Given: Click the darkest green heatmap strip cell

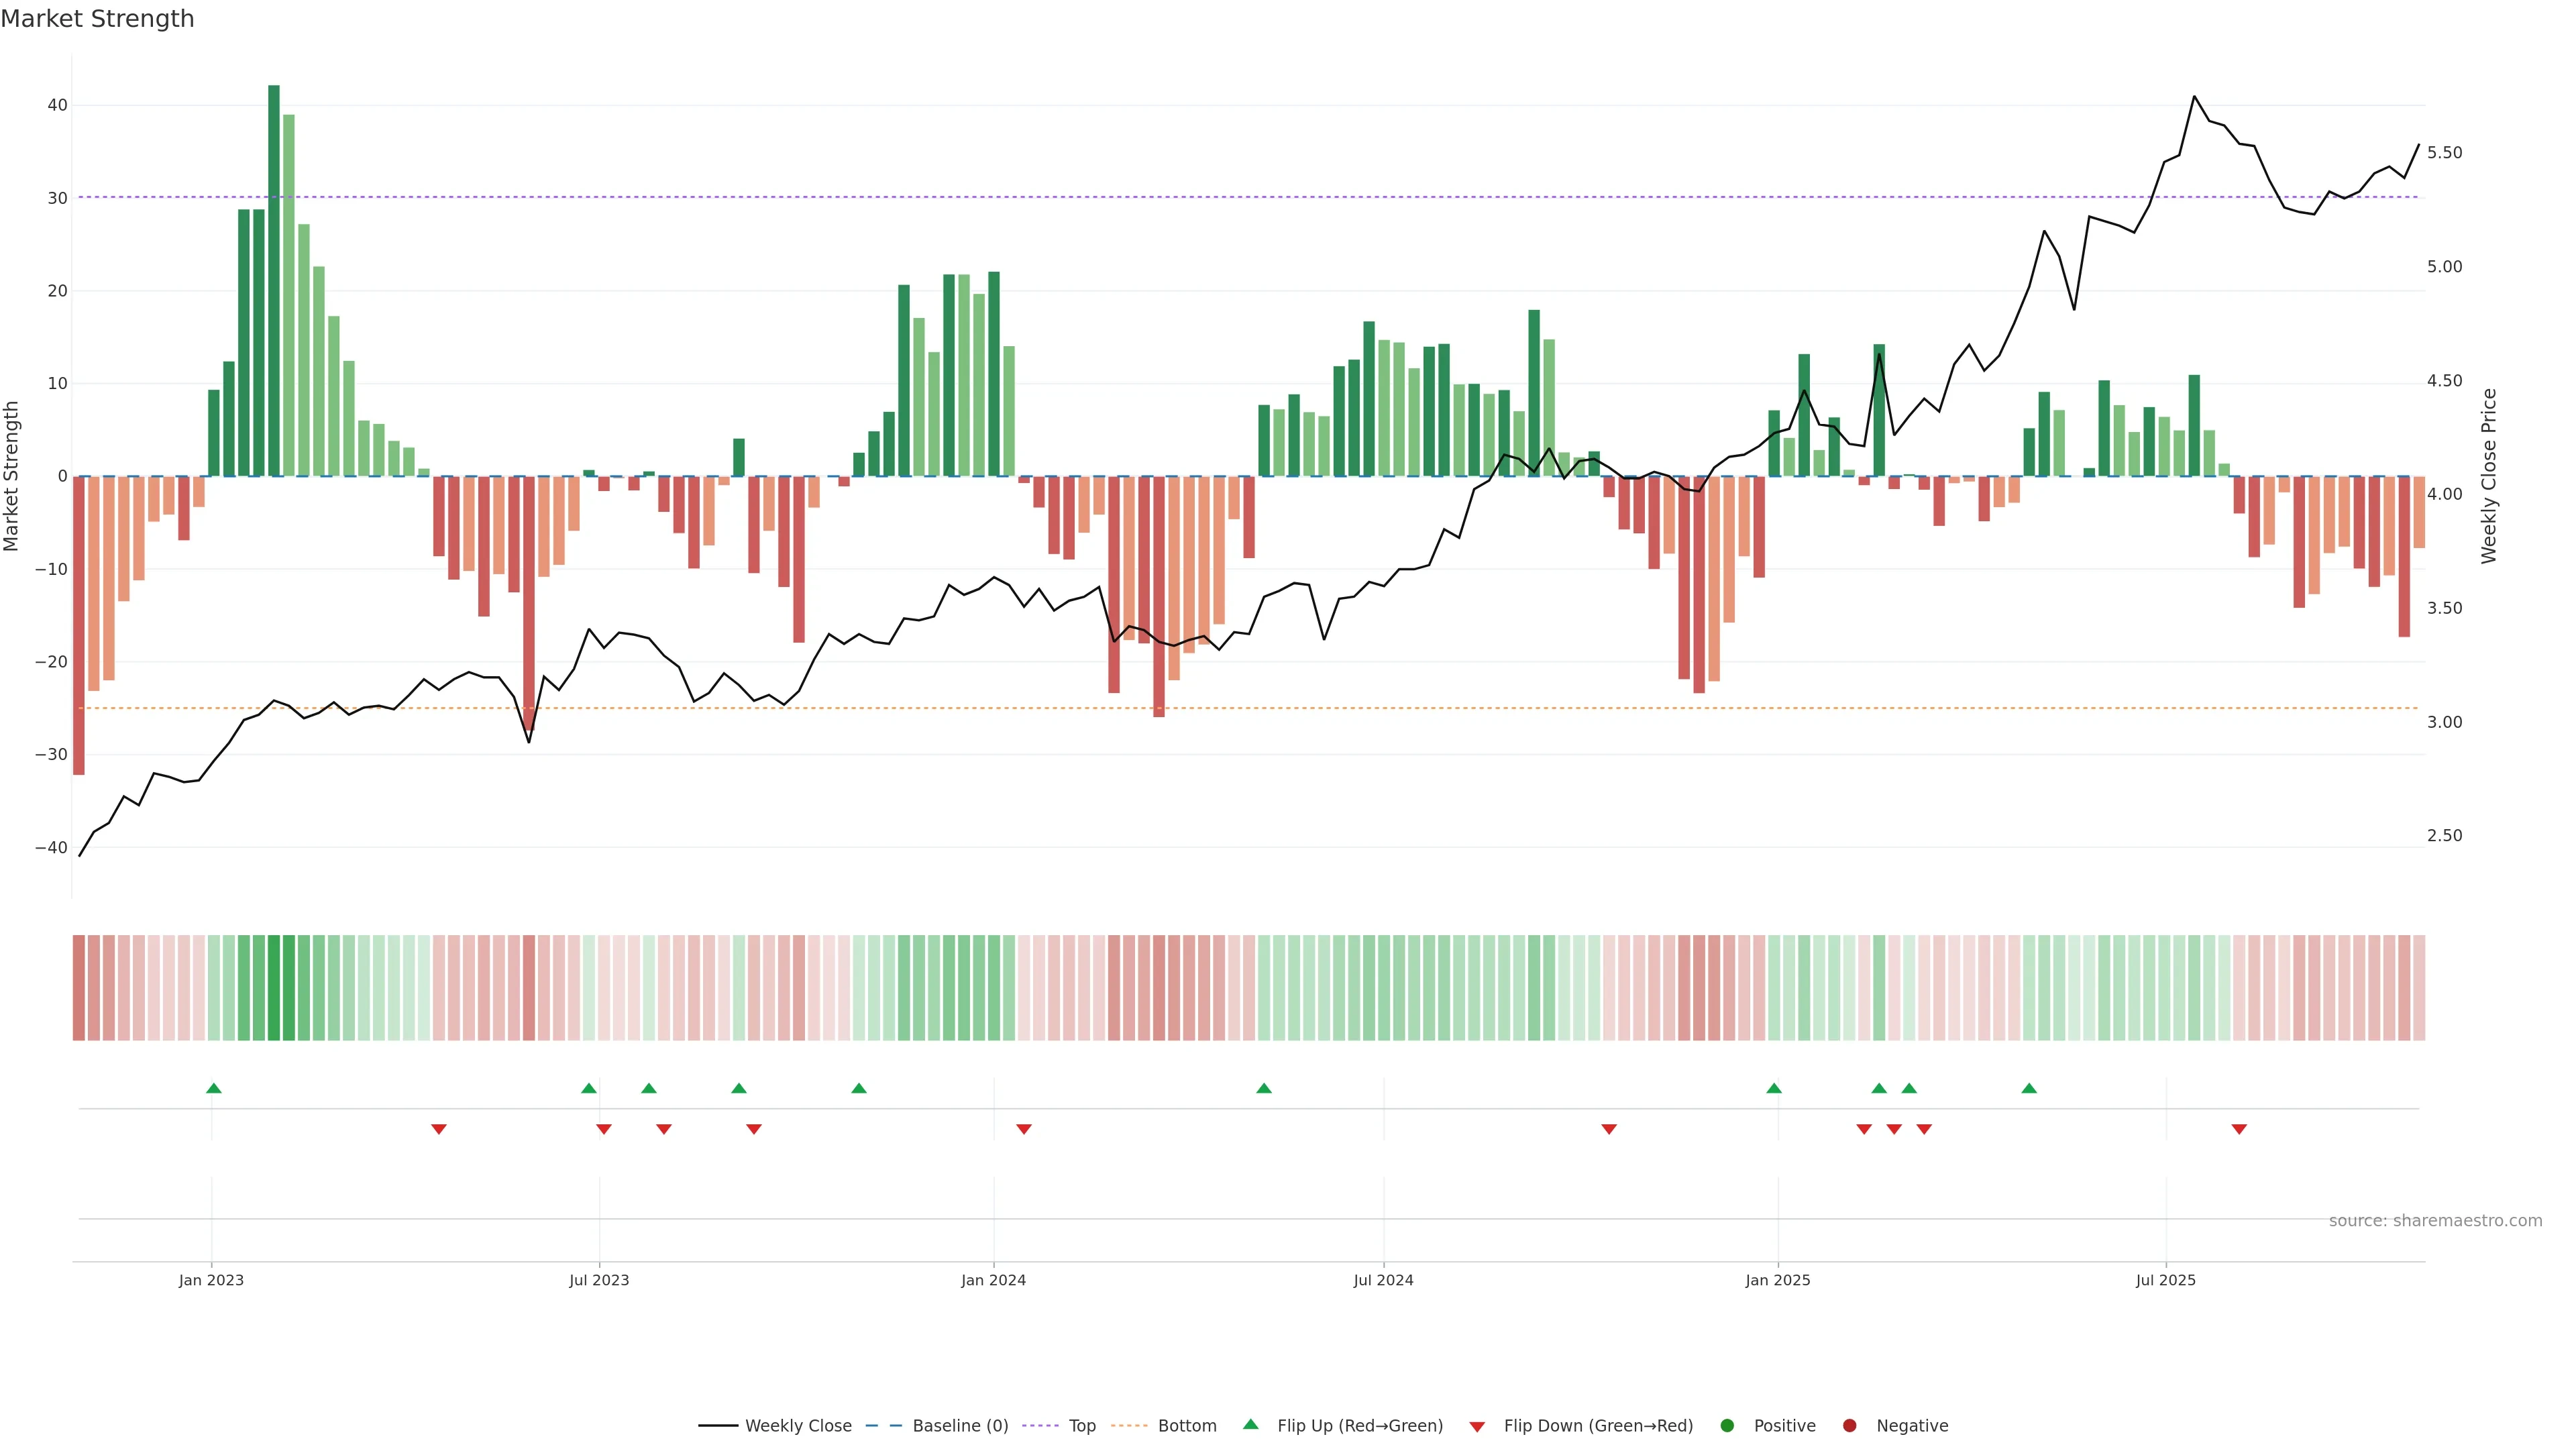Looking at the screenshot, I should pos(274,988).
